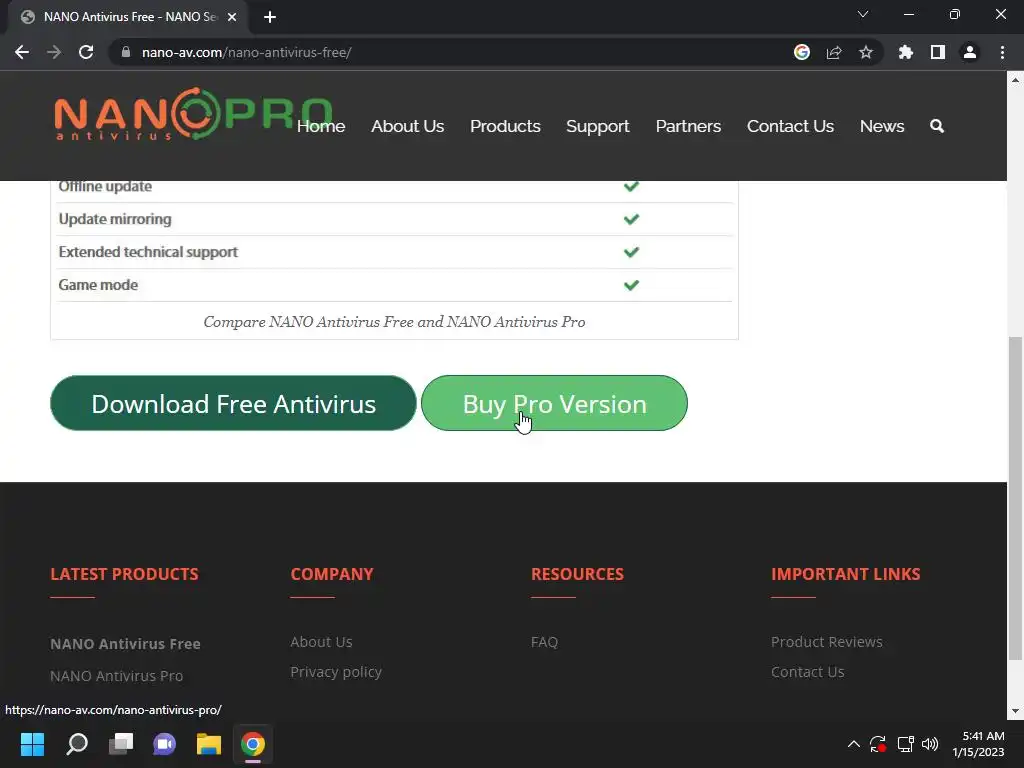The height and width of the screenshot is (768, 1024).
Task: Open NANO Antivirus Pro footer link
Action: [117, 676]
